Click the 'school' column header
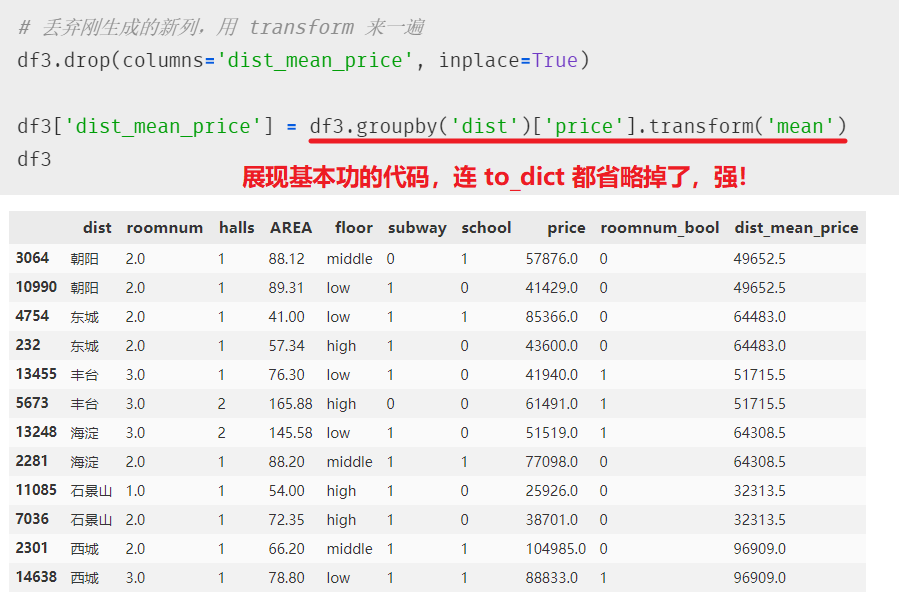 click(485, 228)
